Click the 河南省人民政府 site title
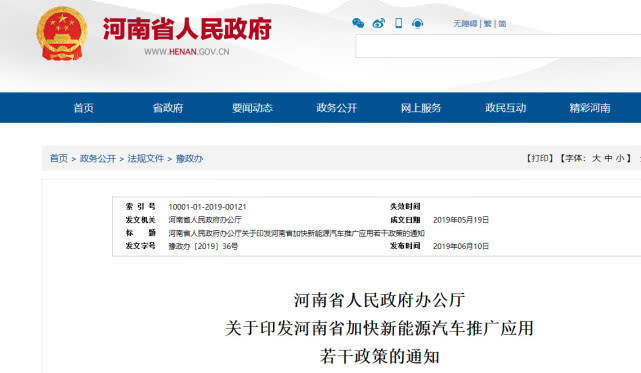This screenshot has height=373, width=641. point(187,29)
